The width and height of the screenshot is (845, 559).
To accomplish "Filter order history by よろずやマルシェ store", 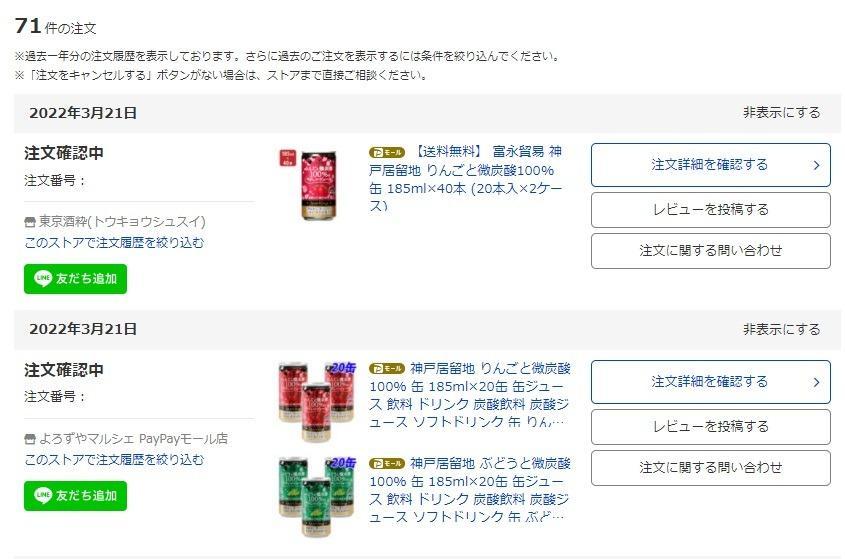I will [114, 460].
